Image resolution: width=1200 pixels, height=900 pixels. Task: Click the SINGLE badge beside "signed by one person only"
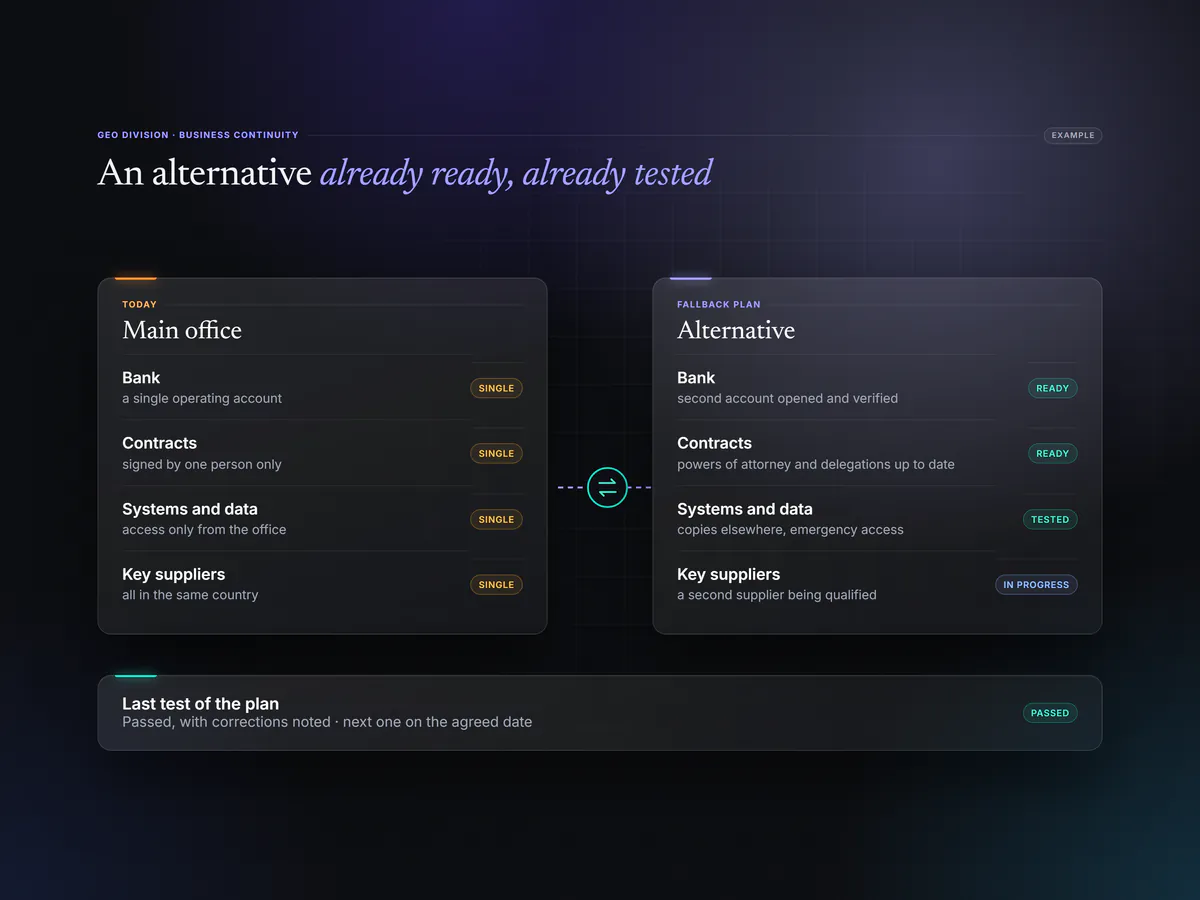pyautogui.click(x=496, y=453)
